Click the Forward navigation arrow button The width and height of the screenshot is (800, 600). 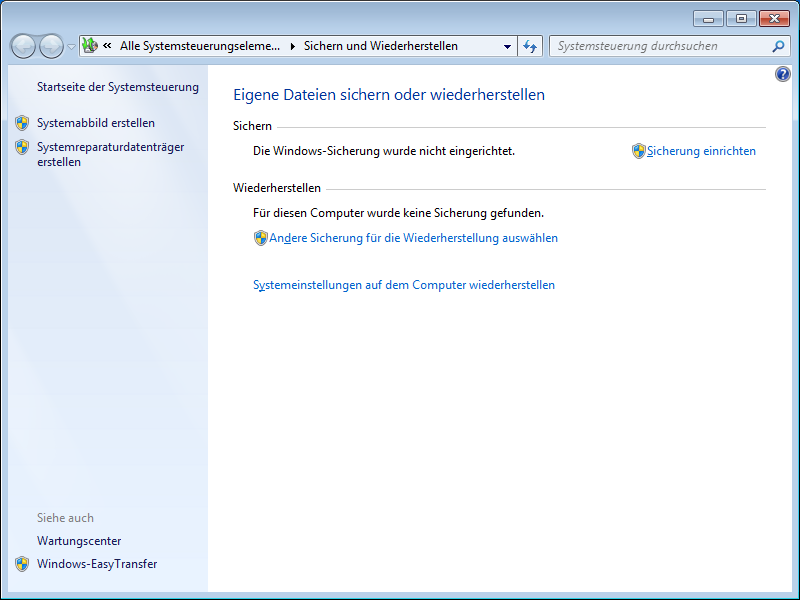(x=51, y=46)
